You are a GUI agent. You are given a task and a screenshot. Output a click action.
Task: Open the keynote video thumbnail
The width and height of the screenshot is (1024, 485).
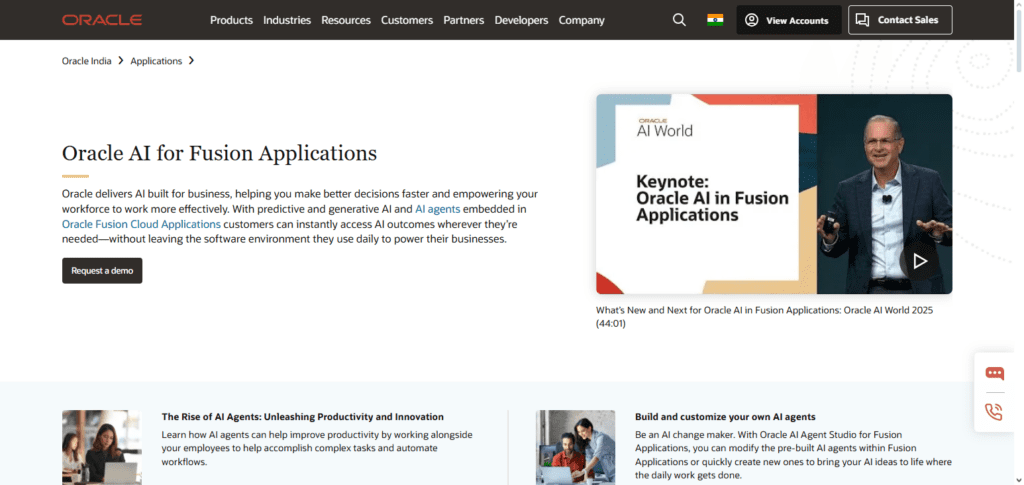tap(774, 194)
